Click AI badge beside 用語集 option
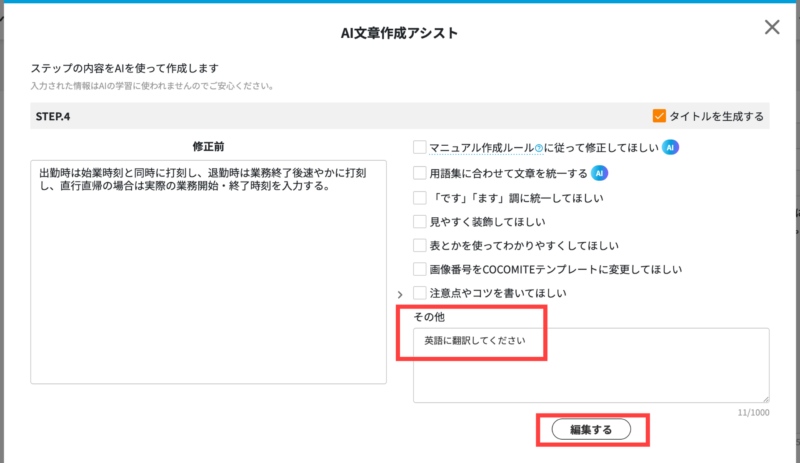Screen dimensions: 800x463 (599, 173)
